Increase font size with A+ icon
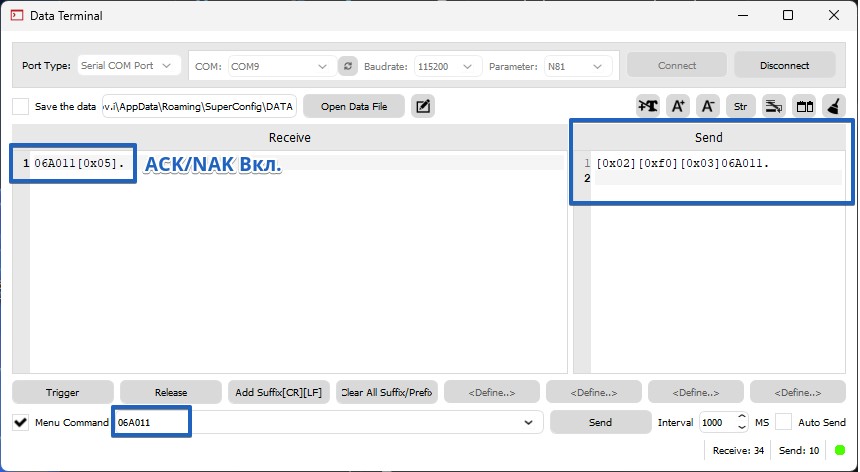This screenshot has height=472, width=860. coord(678,106)
